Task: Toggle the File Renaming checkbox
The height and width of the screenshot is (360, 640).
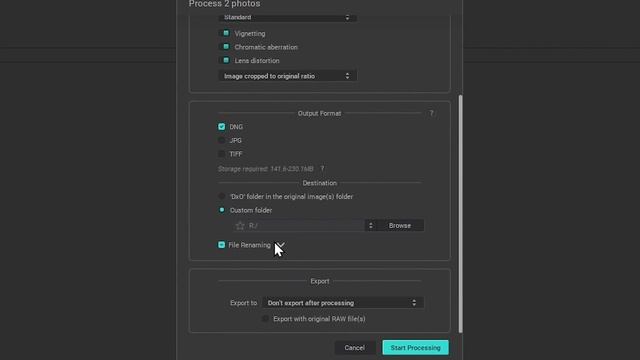Action: (x=222, y=245)
